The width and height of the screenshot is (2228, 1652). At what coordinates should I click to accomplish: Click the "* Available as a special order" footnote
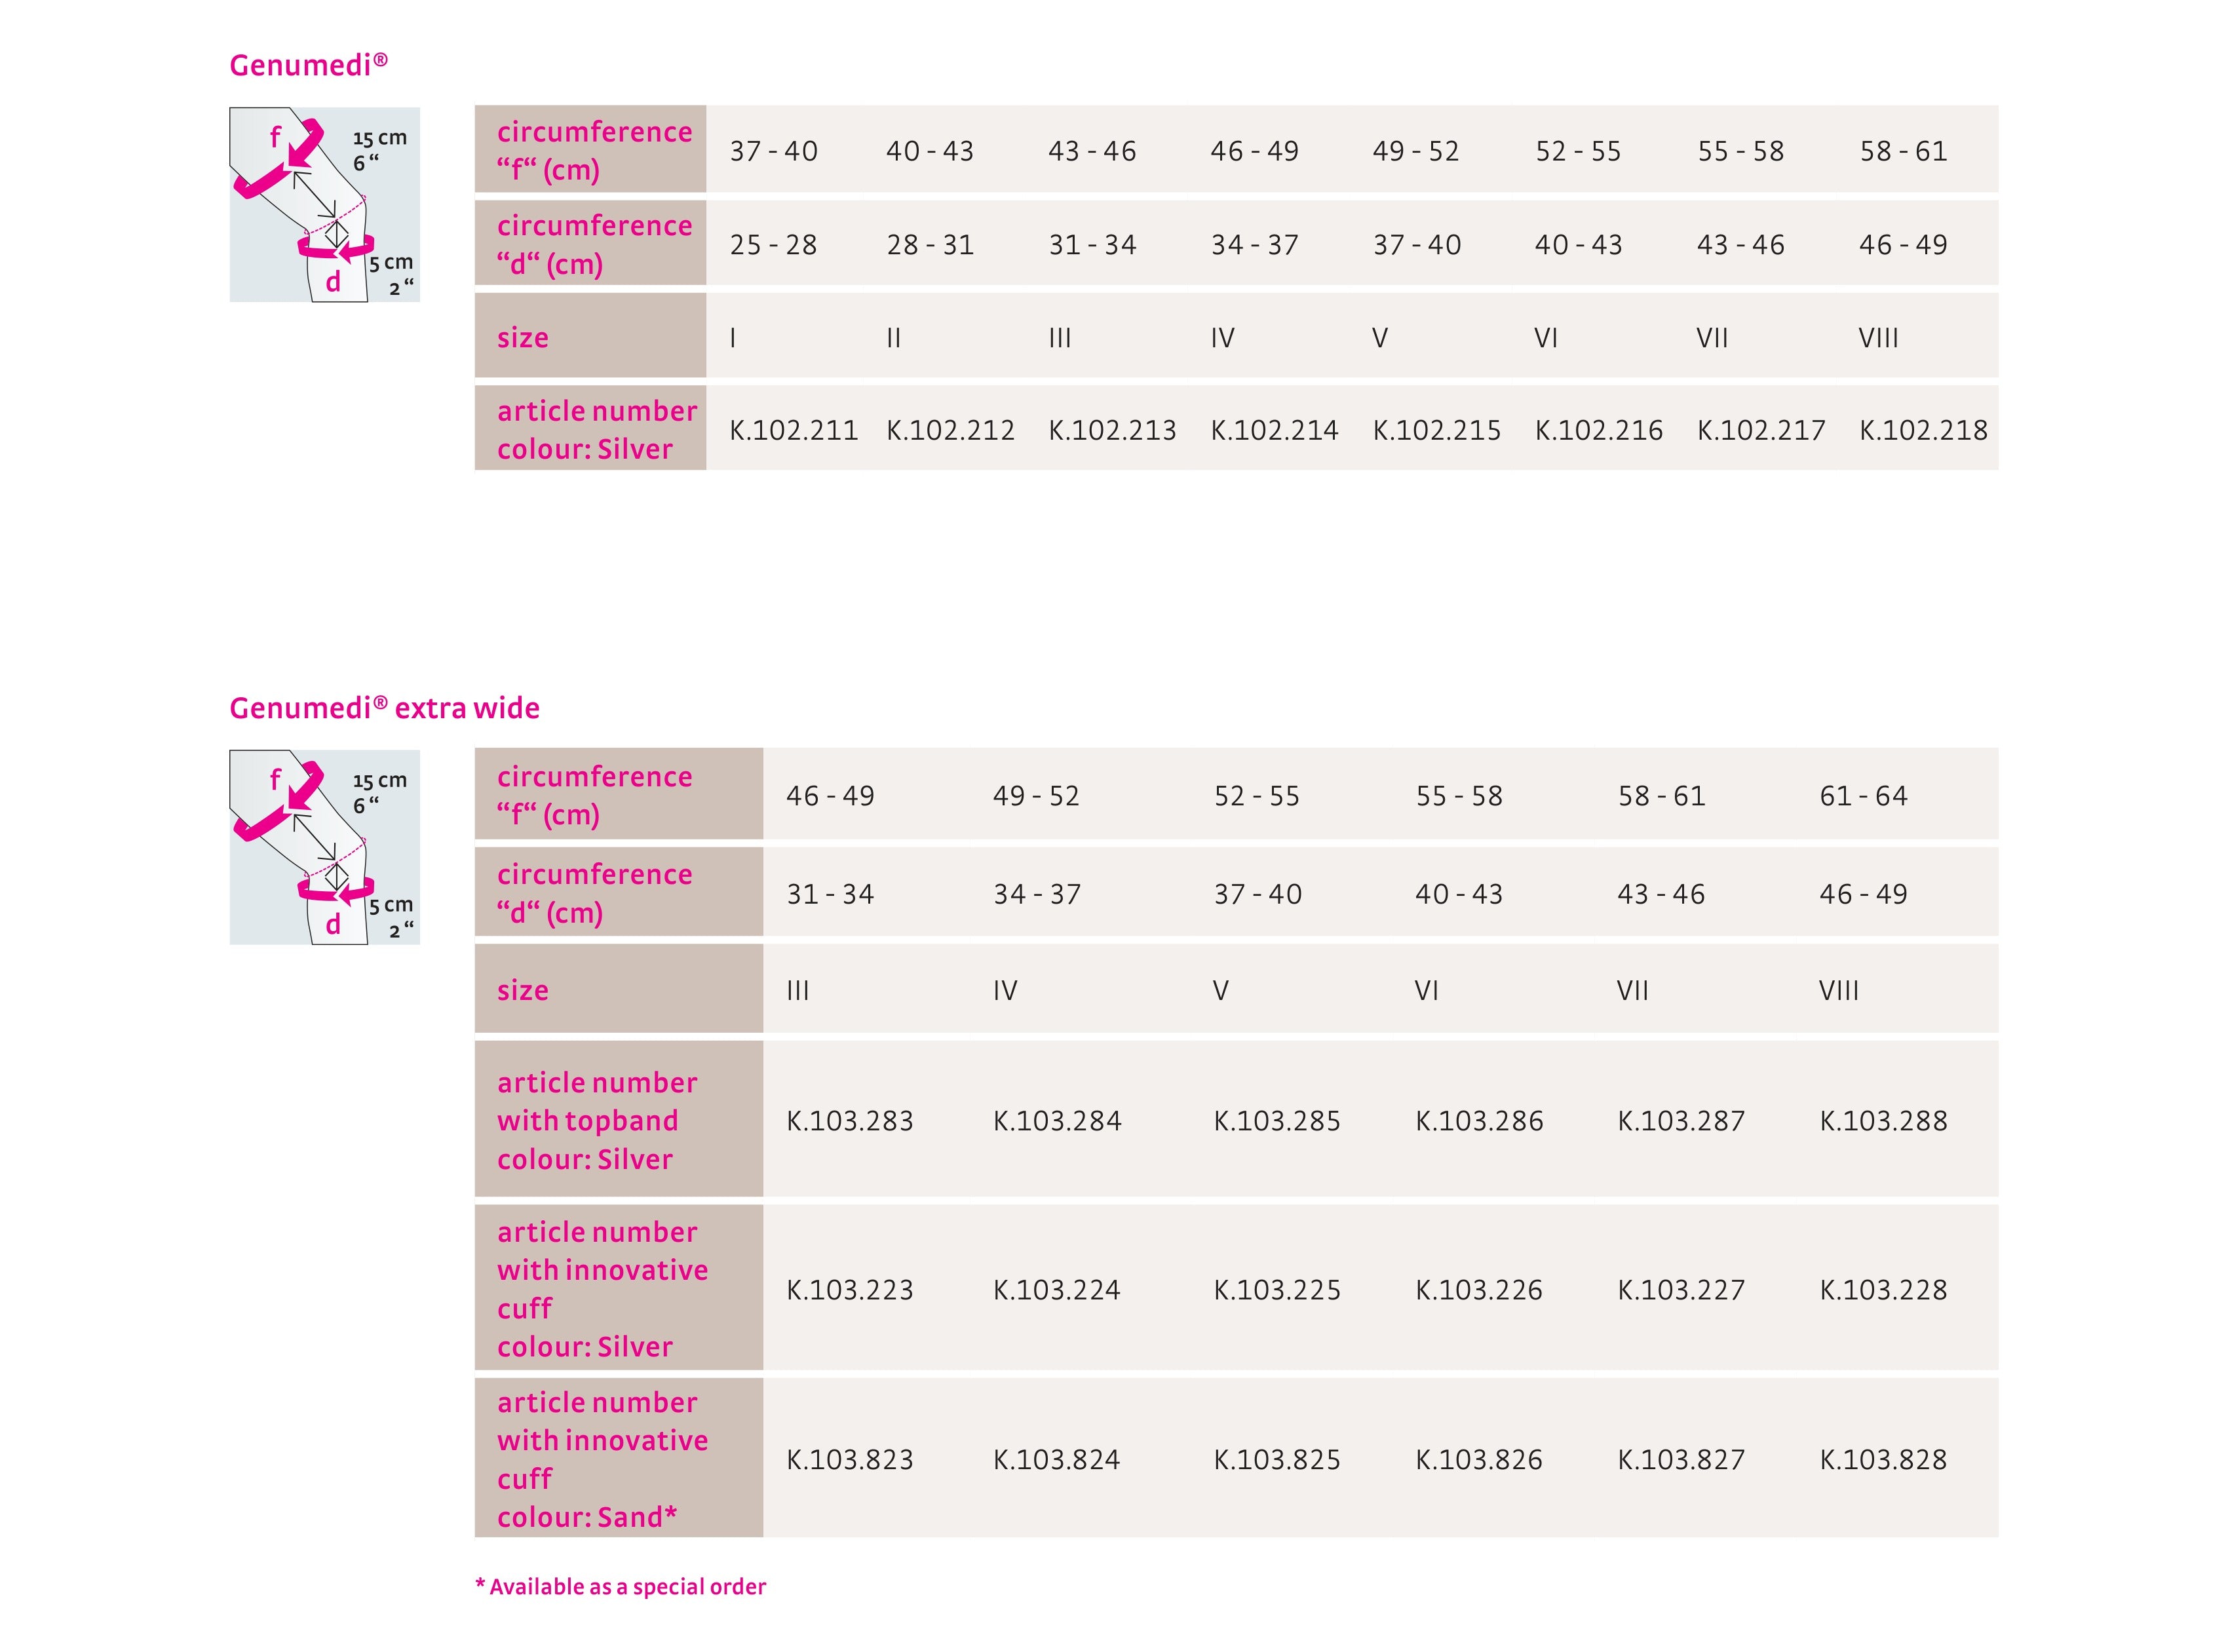pyautogui.click(x=620, y=1587)
